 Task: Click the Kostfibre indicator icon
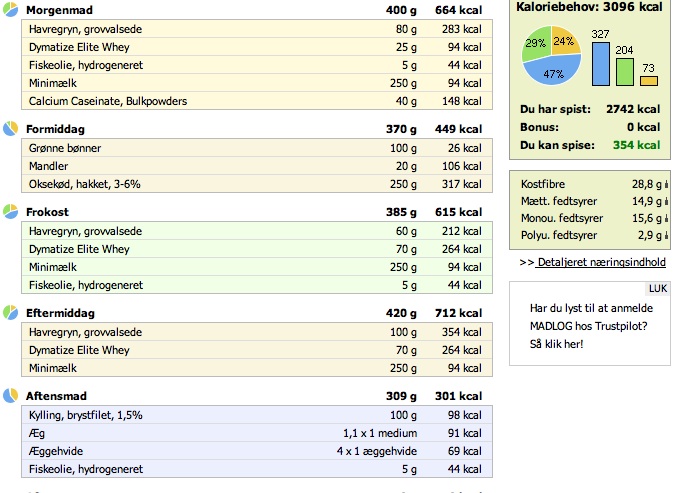pyautogui.click(x=666, y=184)
